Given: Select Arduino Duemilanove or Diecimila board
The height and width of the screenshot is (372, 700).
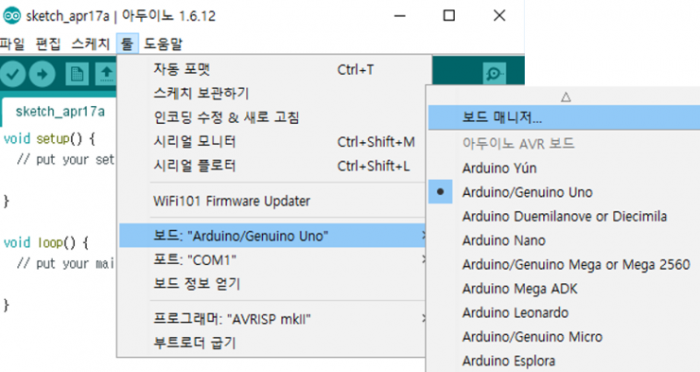Looking at the screenshot, I should pyautogui.click(x=564, y=216).
